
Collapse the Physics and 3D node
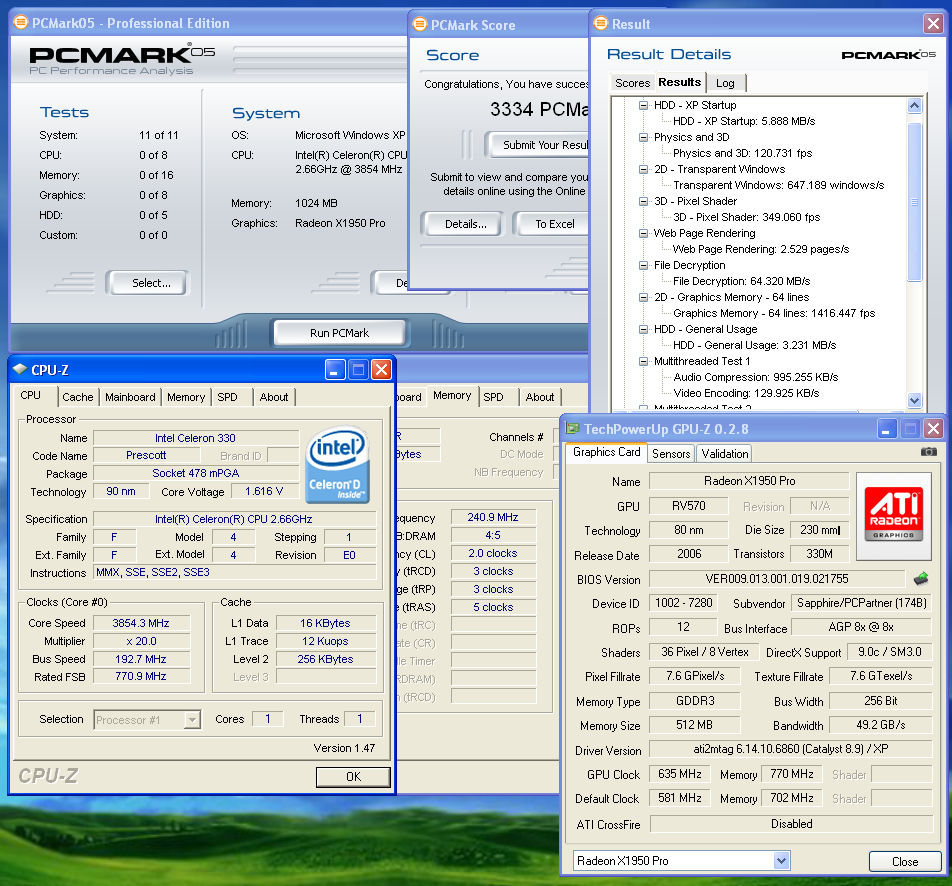tap(643, 137)
